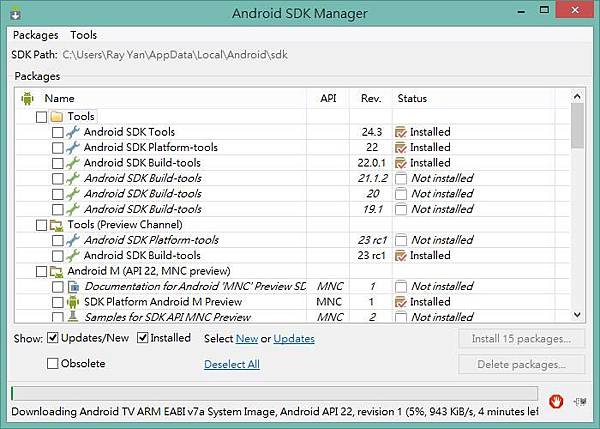Open the log window icon at bottom right
This screenshot has height=429, width=600.
580,401
